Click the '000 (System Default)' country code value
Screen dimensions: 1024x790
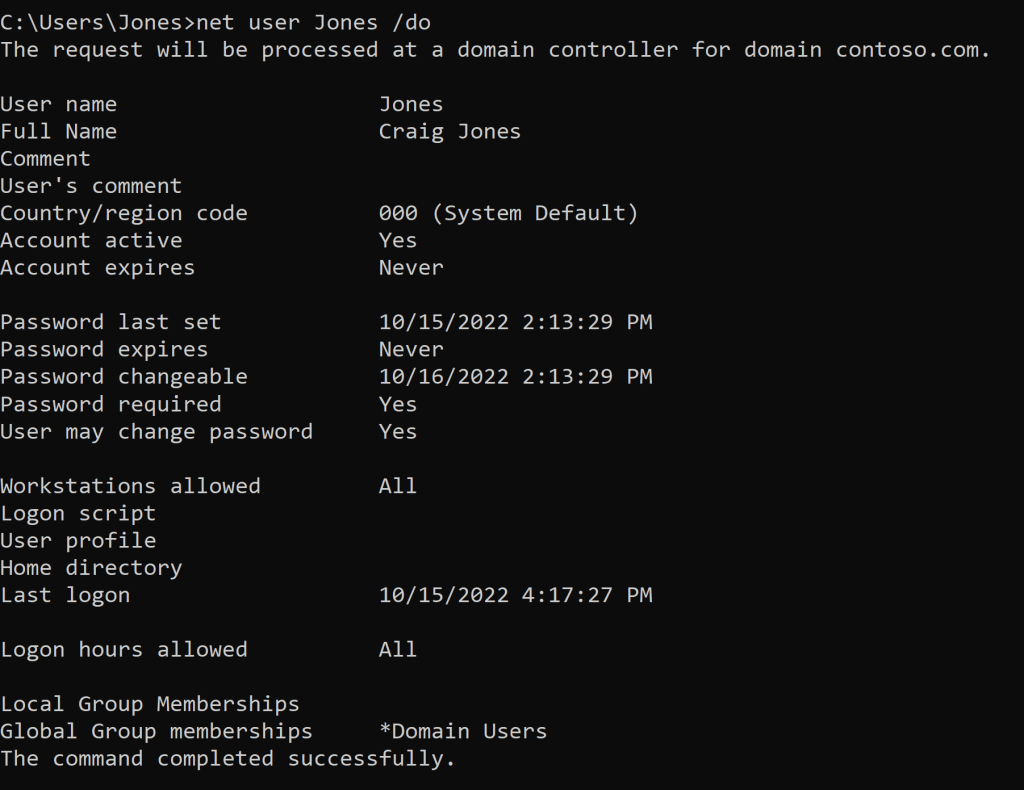click(508, 213)
